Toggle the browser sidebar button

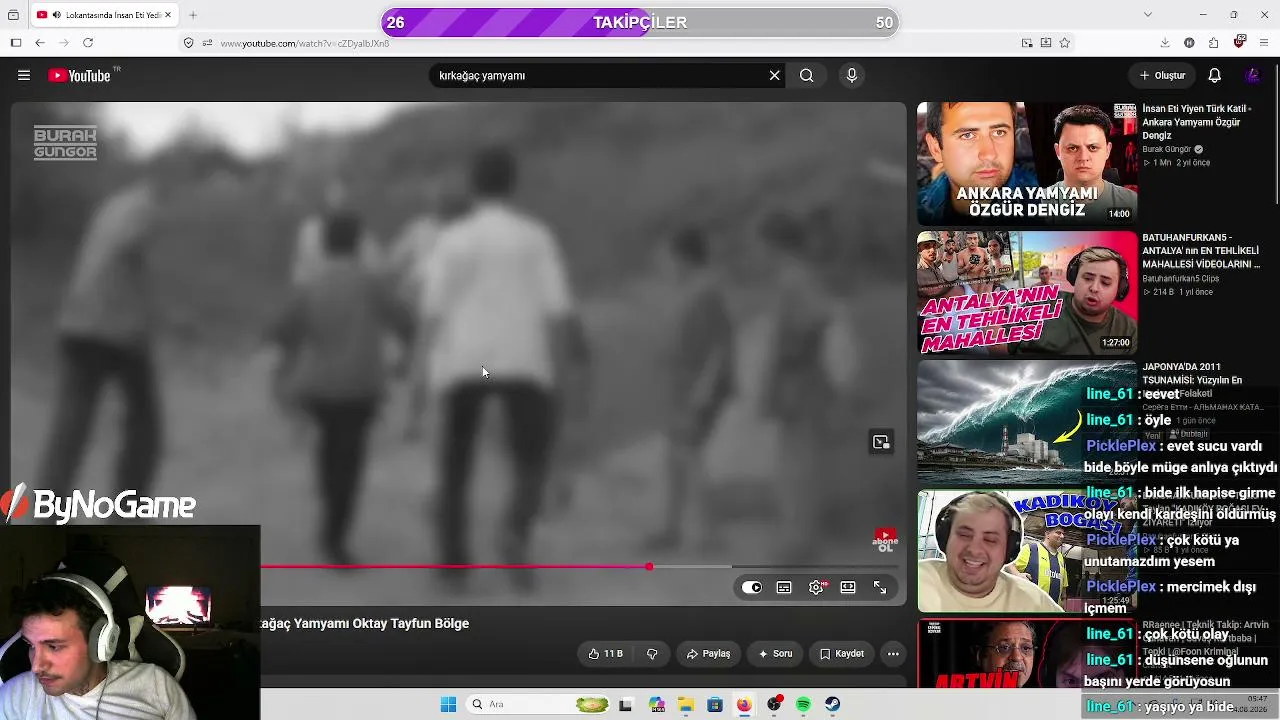[15, 43]
